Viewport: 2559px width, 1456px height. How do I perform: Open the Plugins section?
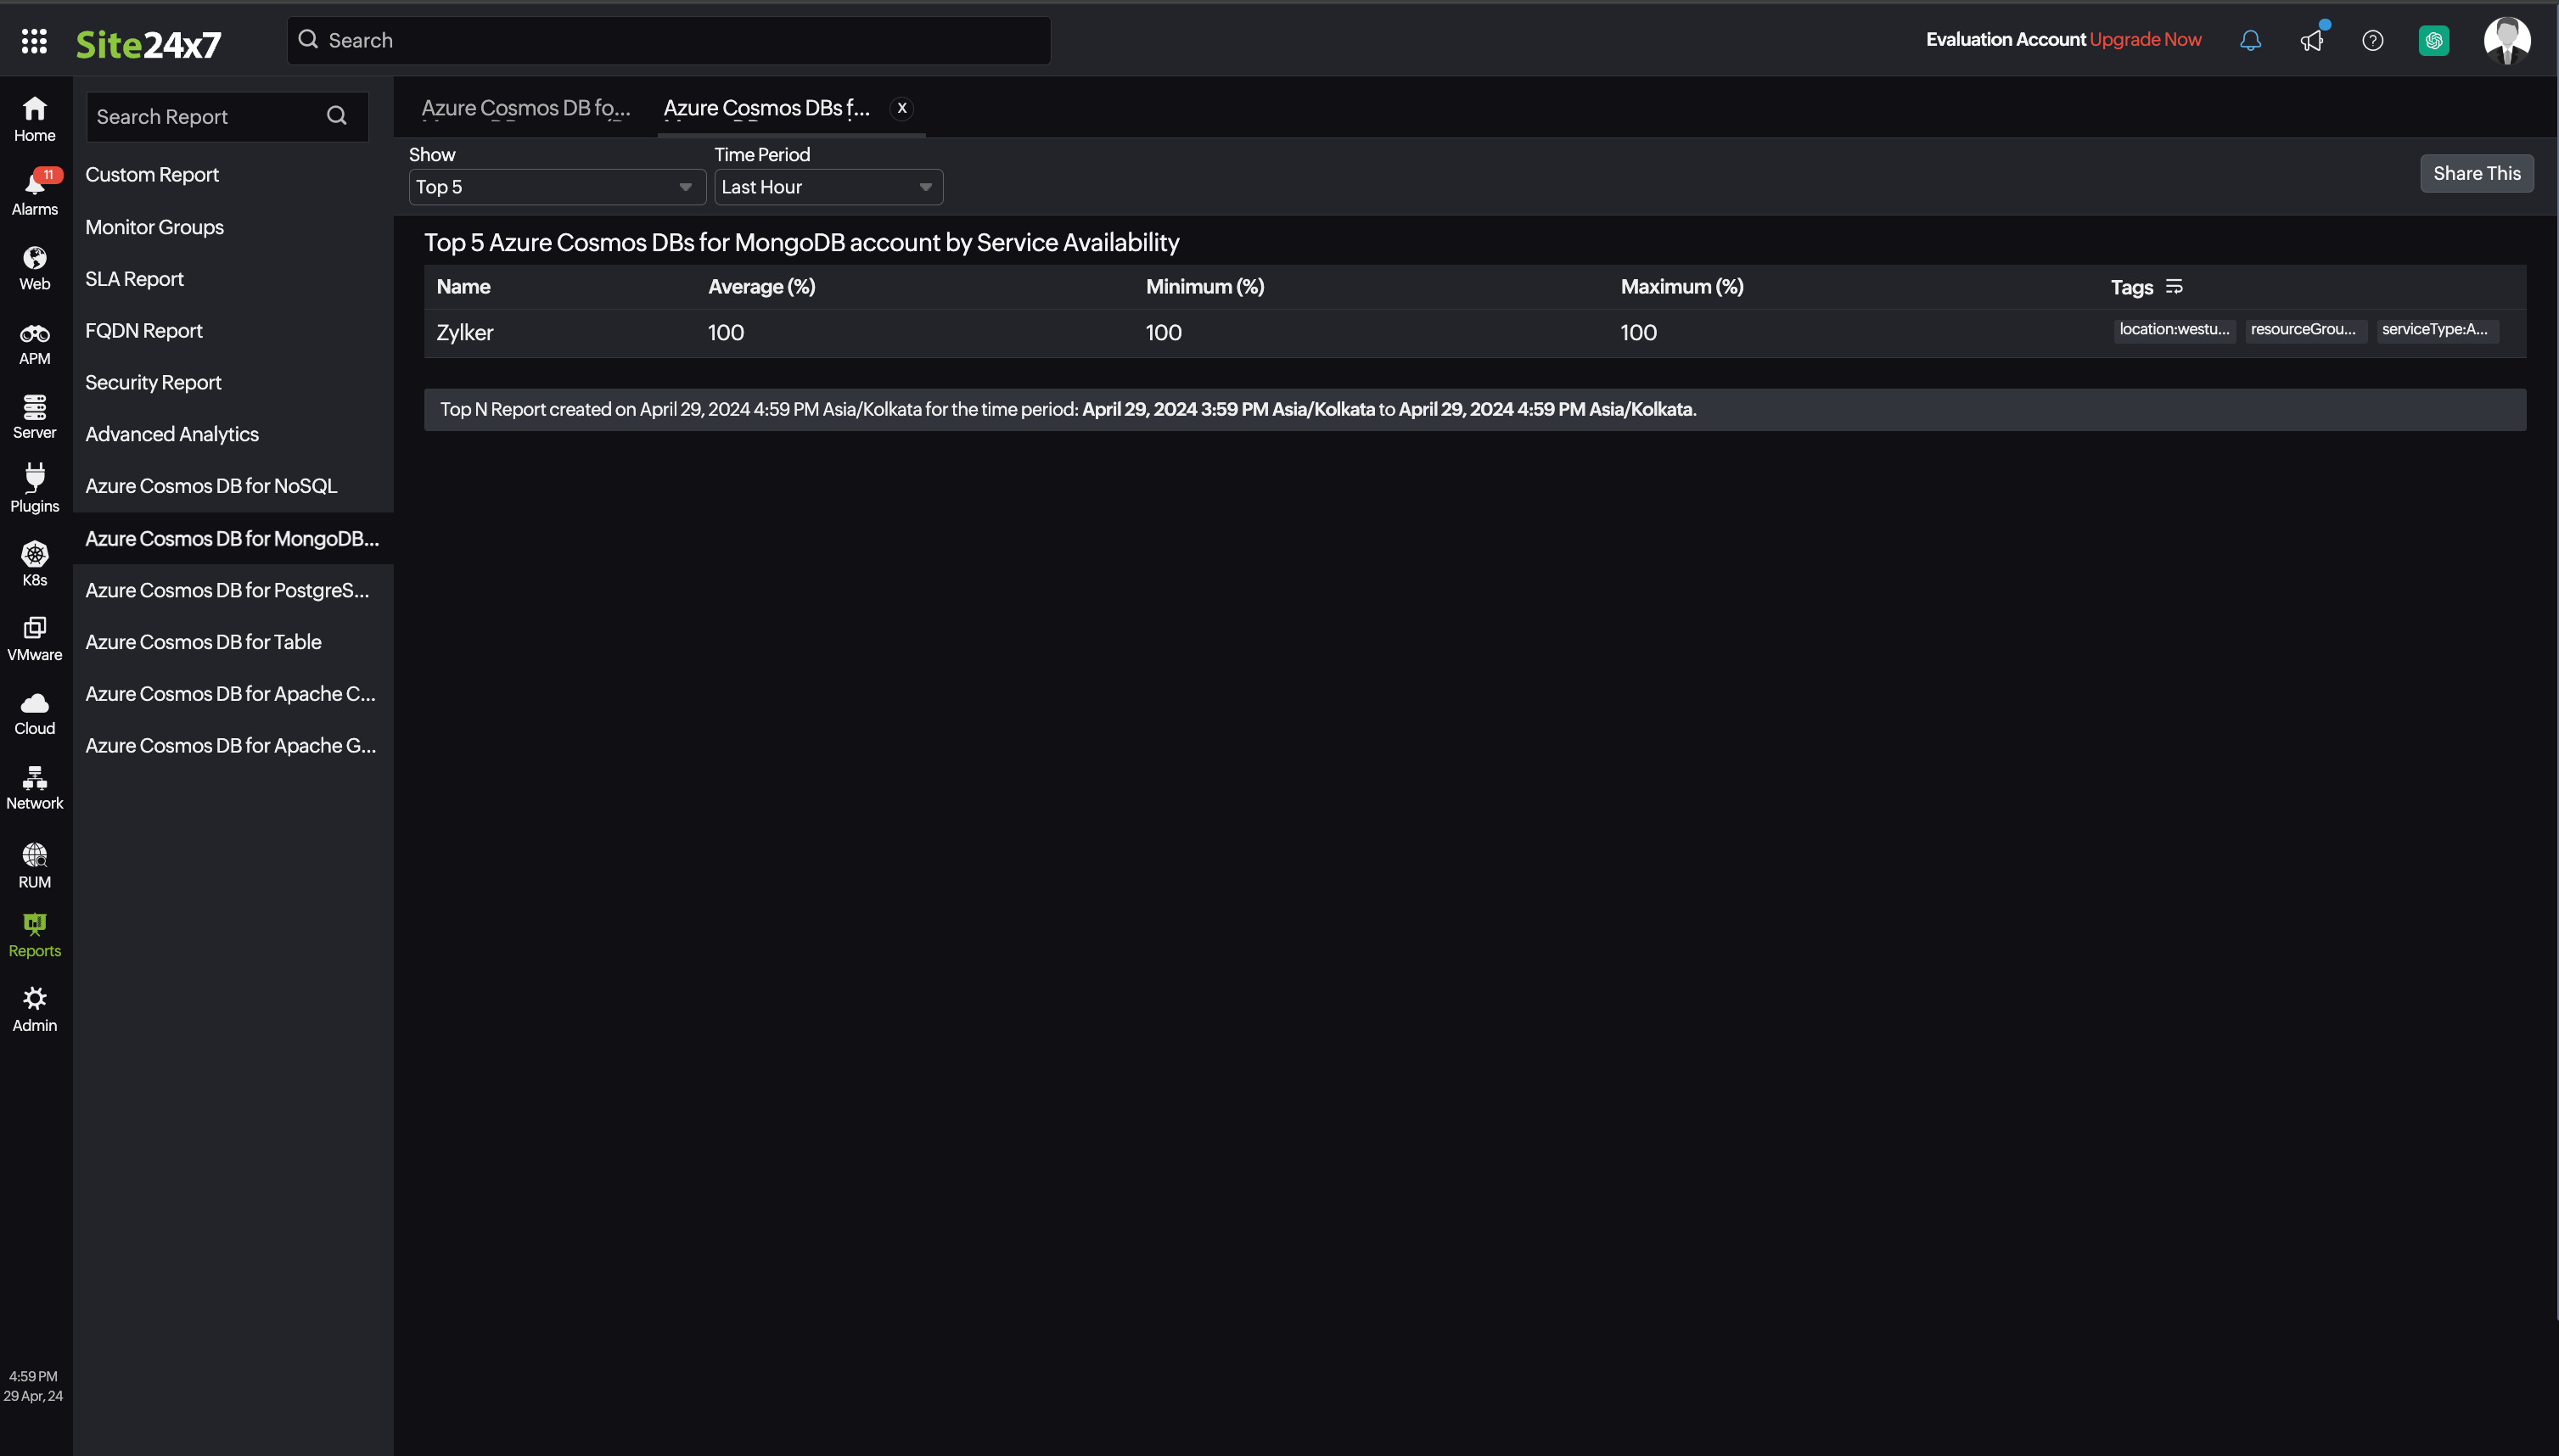coord(34,487)
